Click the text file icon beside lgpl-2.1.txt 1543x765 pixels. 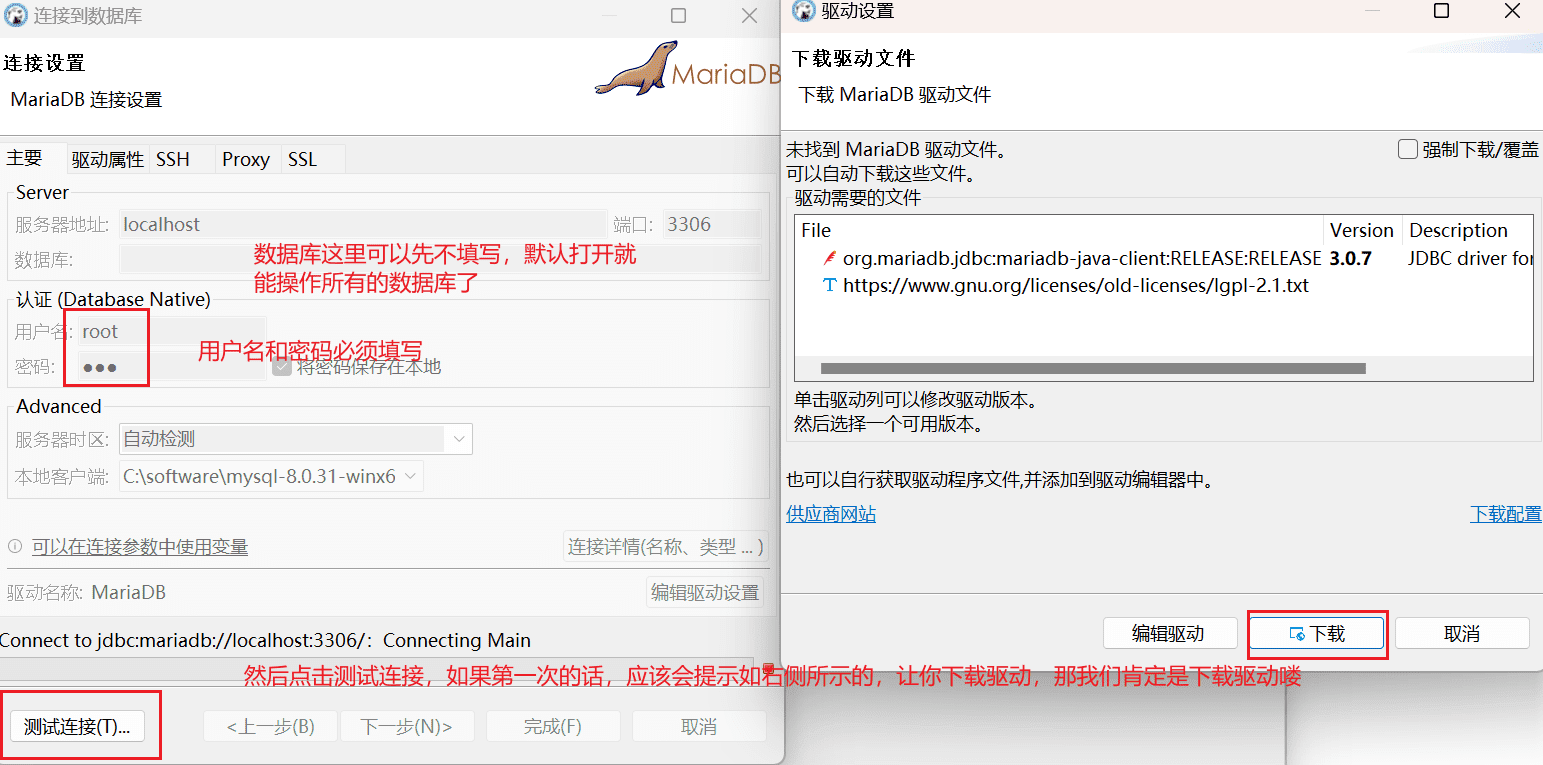(x=829, y=285)
